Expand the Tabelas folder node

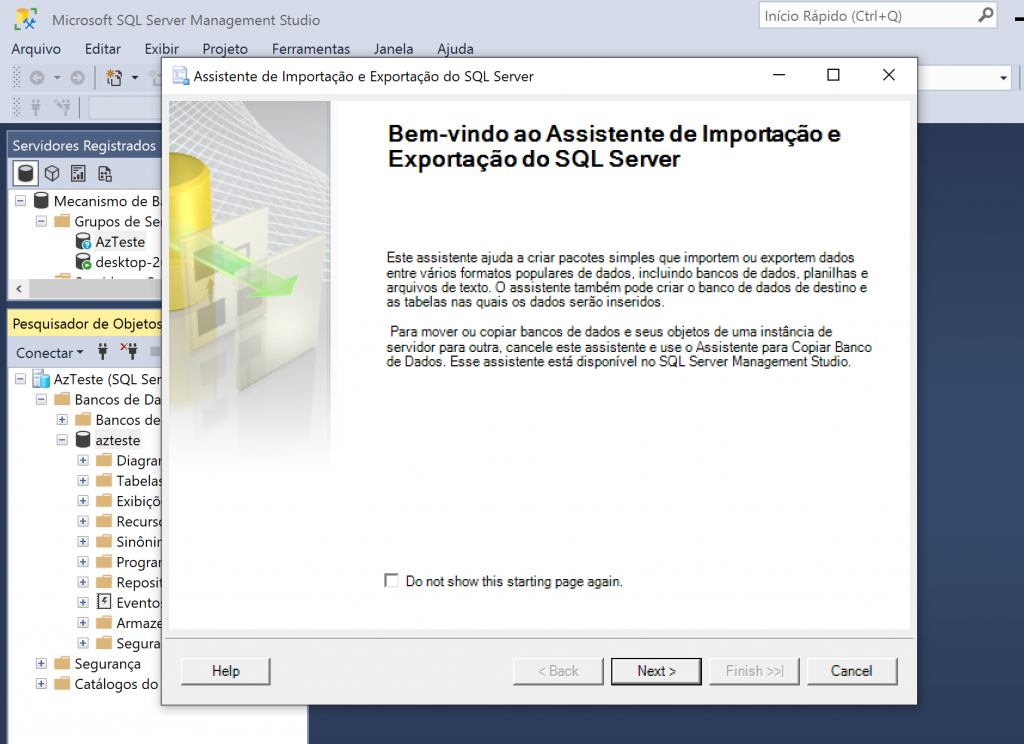[x=83, y=481]
